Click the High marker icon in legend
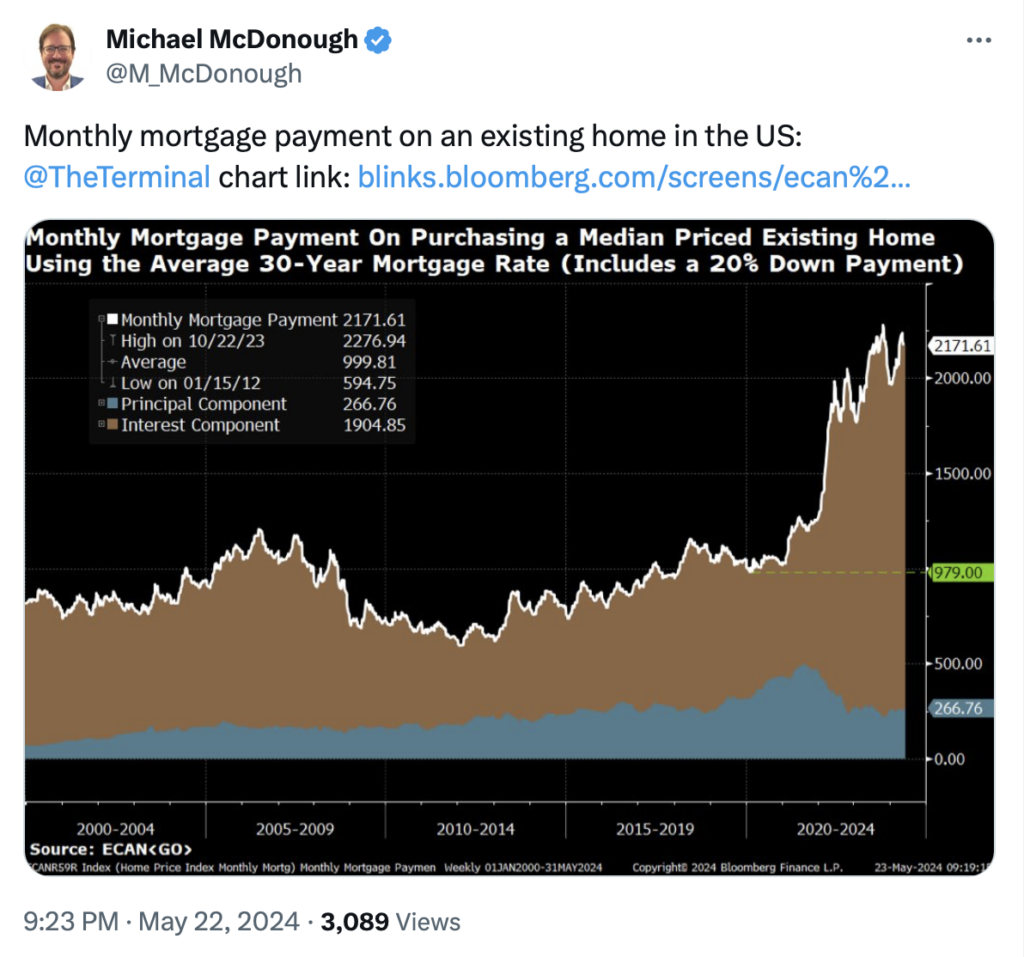 coord(112,341)
